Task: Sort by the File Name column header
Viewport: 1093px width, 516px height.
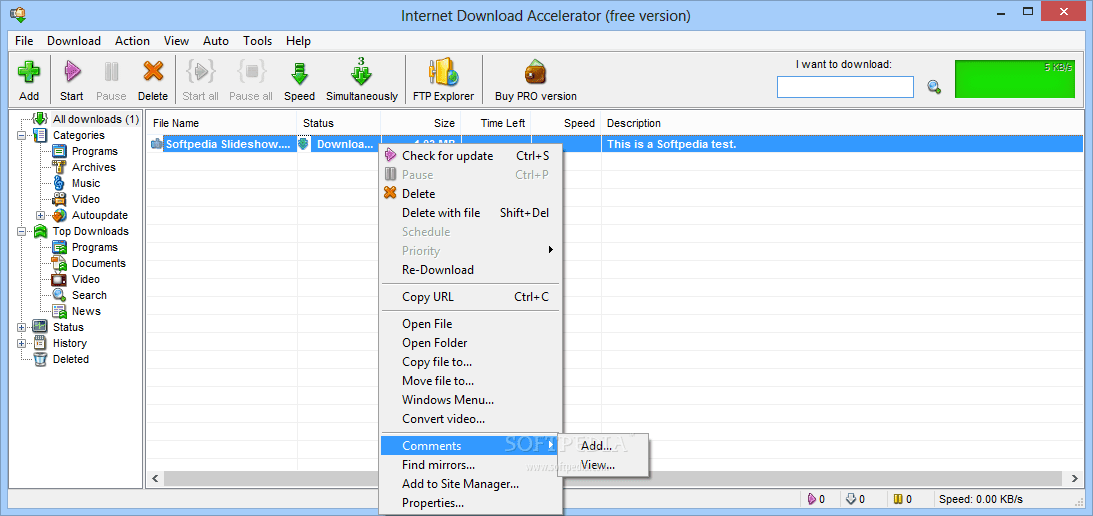Action: tap(222, 123)
